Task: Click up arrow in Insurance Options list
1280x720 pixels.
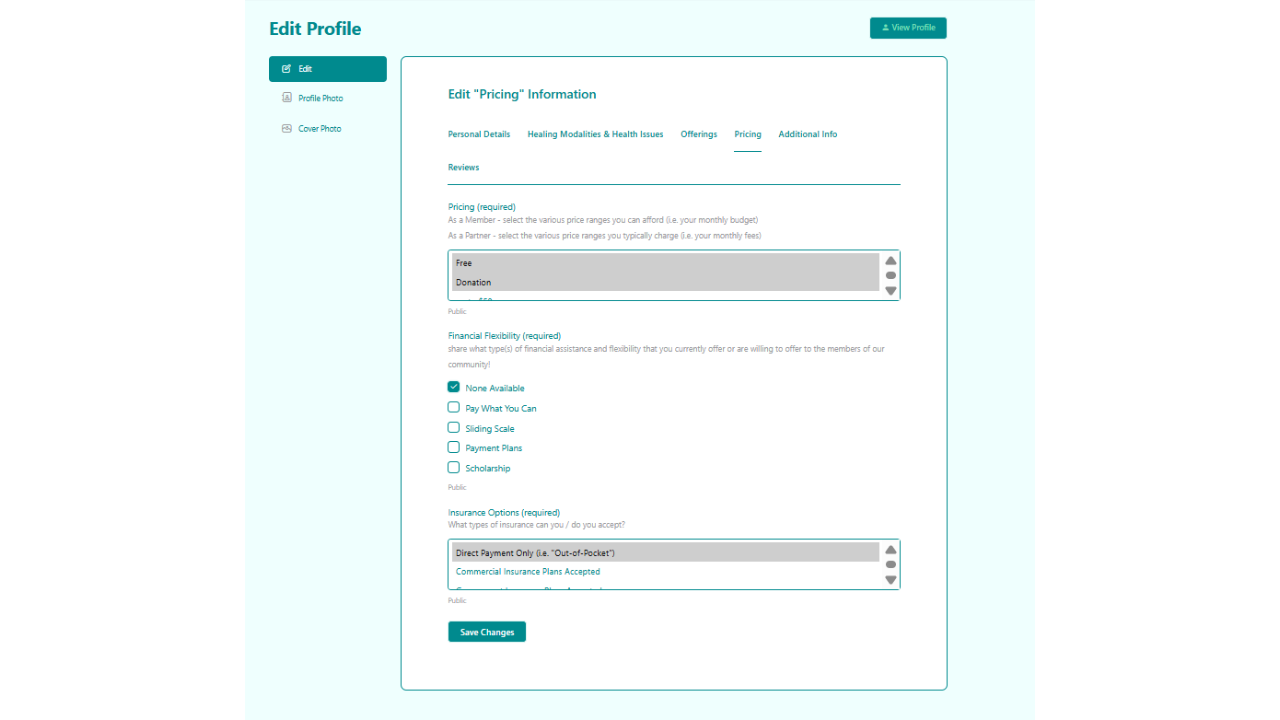Action: pyautogui.click(x=891, y=550)
